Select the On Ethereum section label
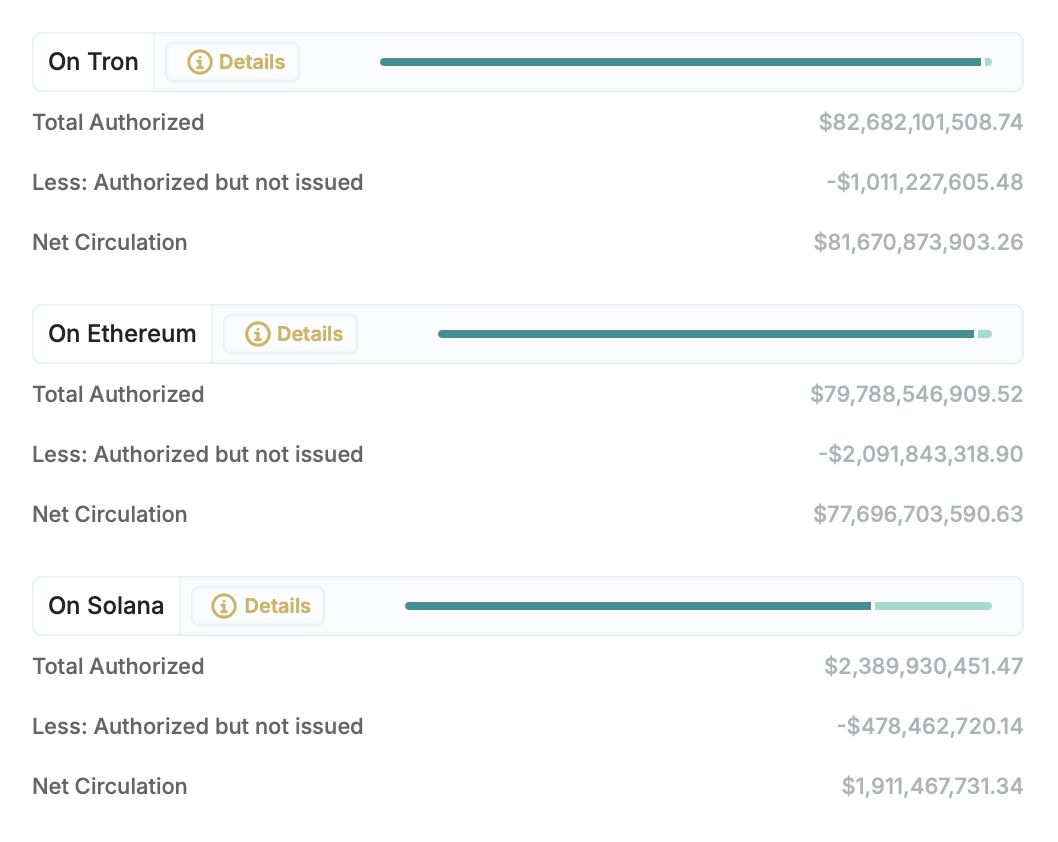Image resolution: width=1058 pixels, height=842 pixels. (x=122, y=333)
